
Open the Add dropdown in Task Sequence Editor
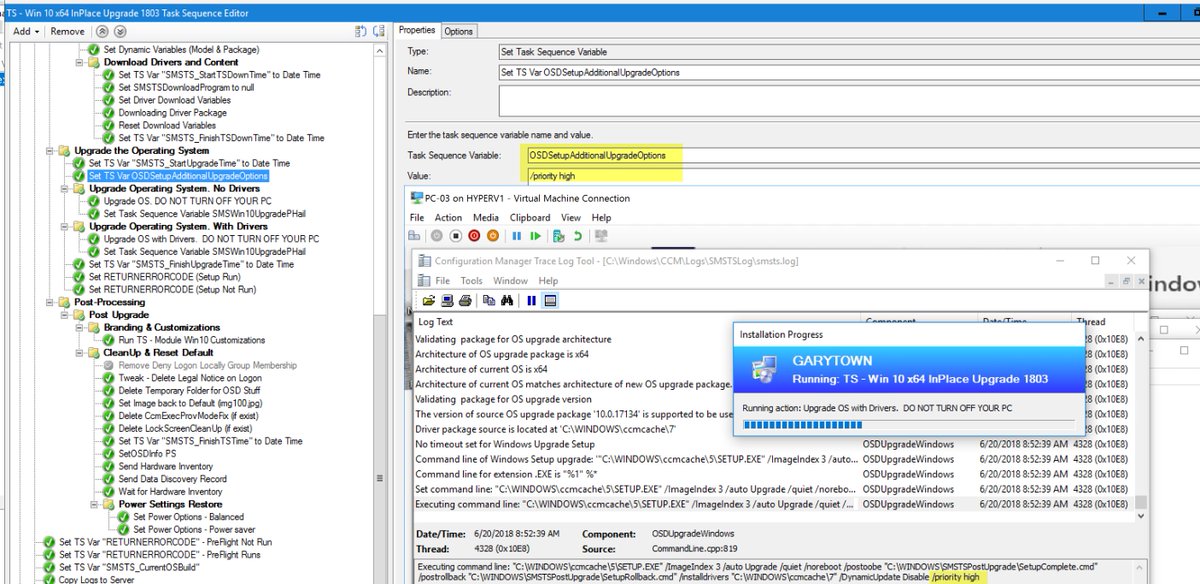click(x=25, y=31)
